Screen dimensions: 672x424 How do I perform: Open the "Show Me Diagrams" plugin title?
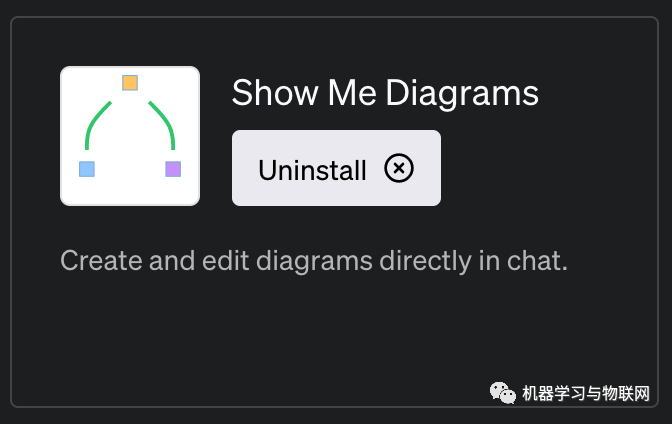tap(385, 93)
